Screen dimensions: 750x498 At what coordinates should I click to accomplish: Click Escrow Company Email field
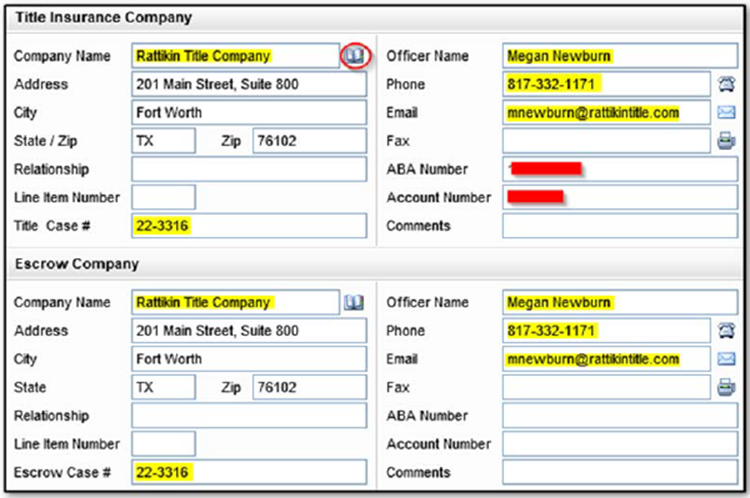point(606,359)
